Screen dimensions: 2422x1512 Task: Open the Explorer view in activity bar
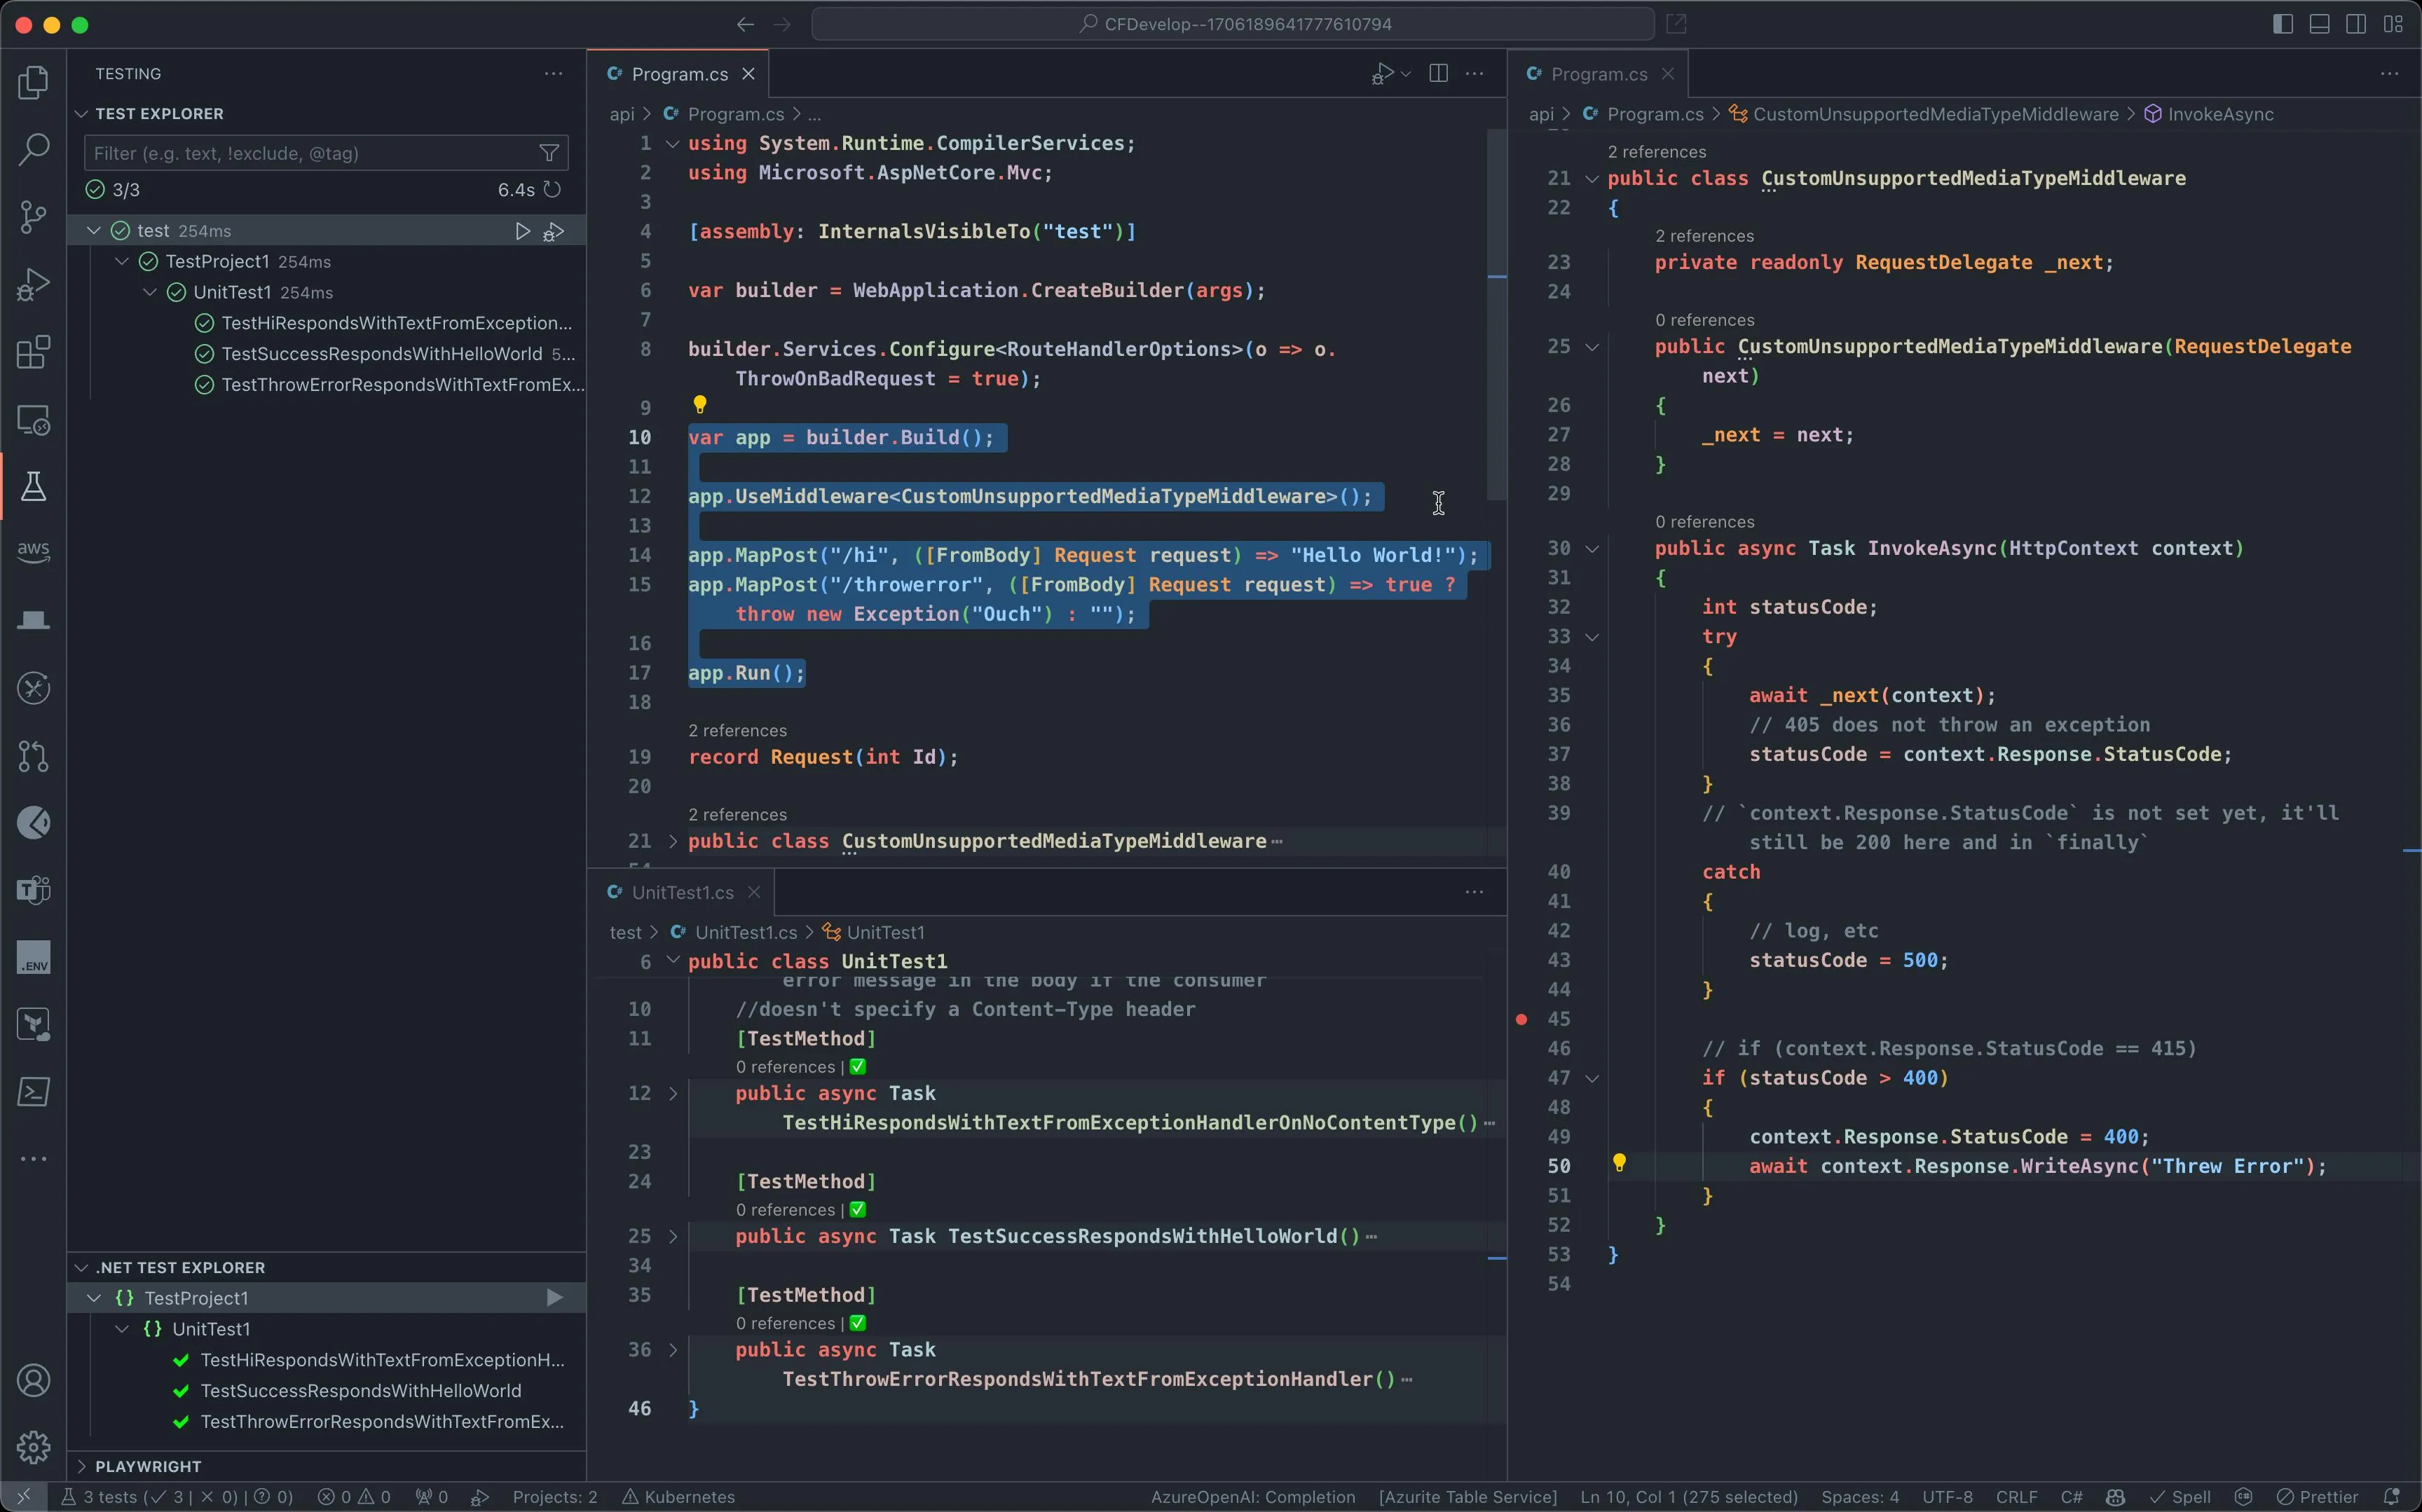coord(33,82)
